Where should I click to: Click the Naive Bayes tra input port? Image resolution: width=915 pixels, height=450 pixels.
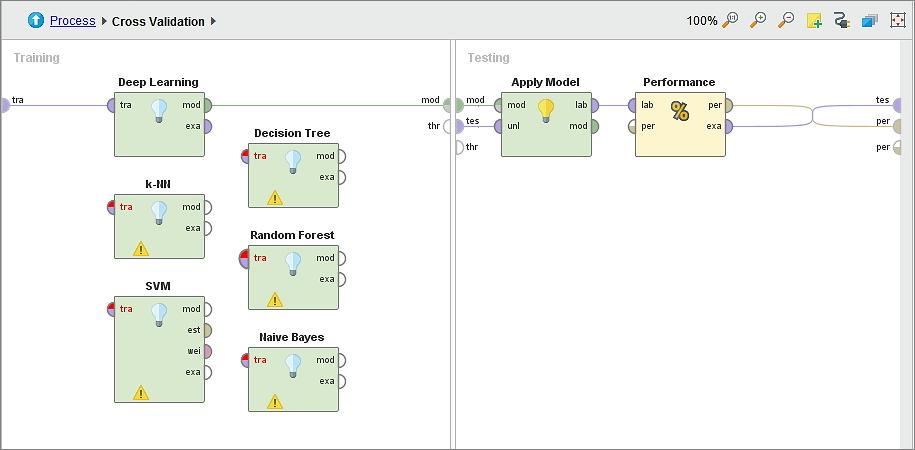246,360
